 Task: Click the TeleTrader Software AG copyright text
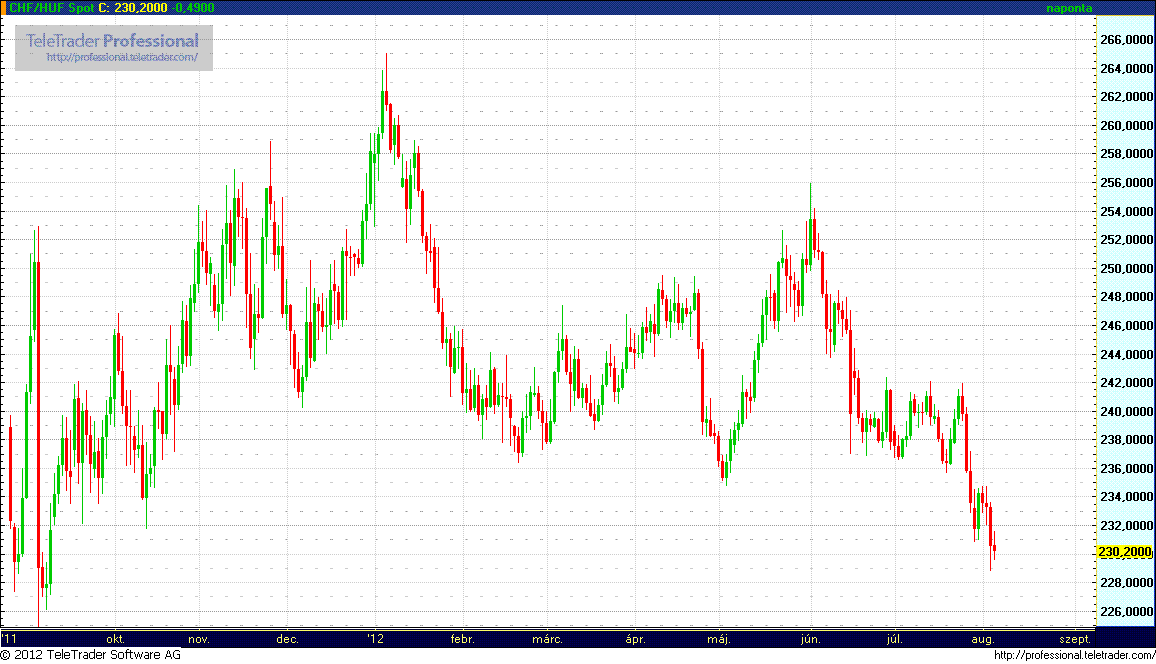coord(91,655)
